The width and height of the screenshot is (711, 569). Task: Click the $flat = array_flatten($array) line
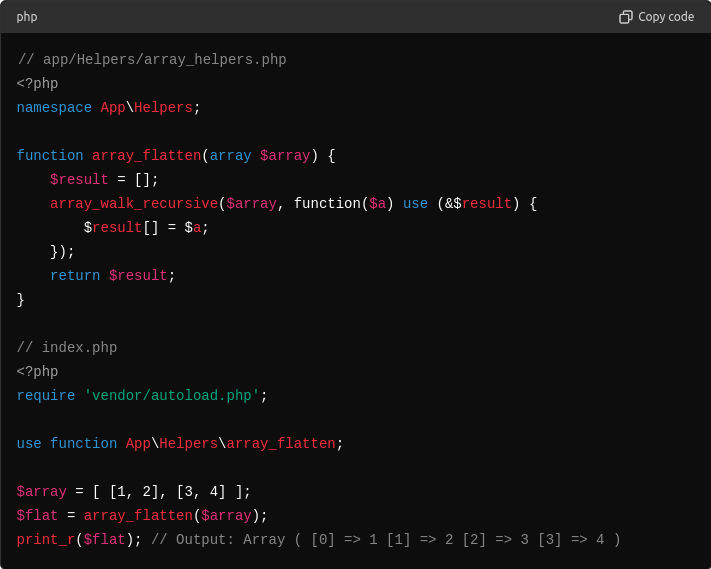click(142, 516)
